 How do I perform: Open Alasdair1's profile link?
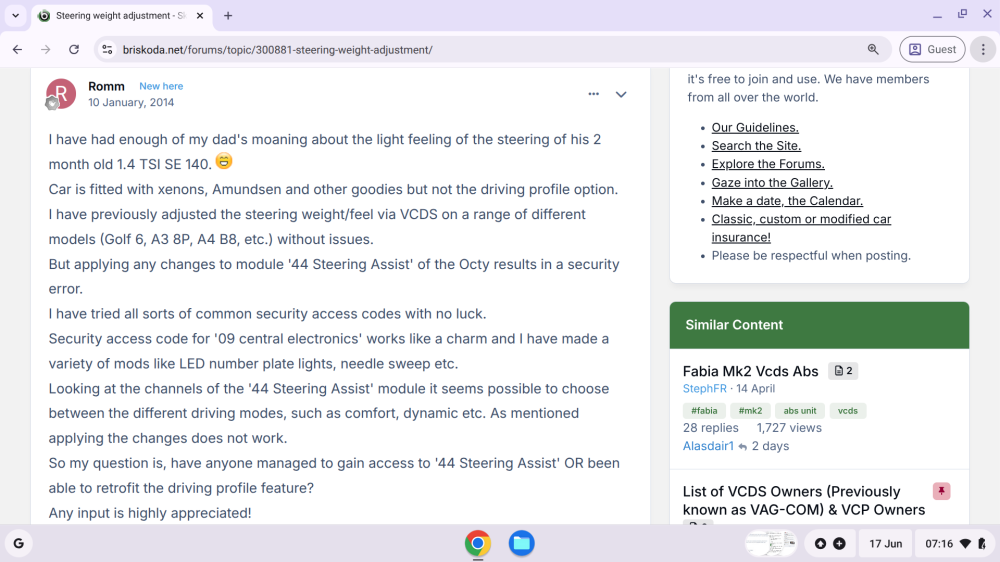[x=708, y=446]
